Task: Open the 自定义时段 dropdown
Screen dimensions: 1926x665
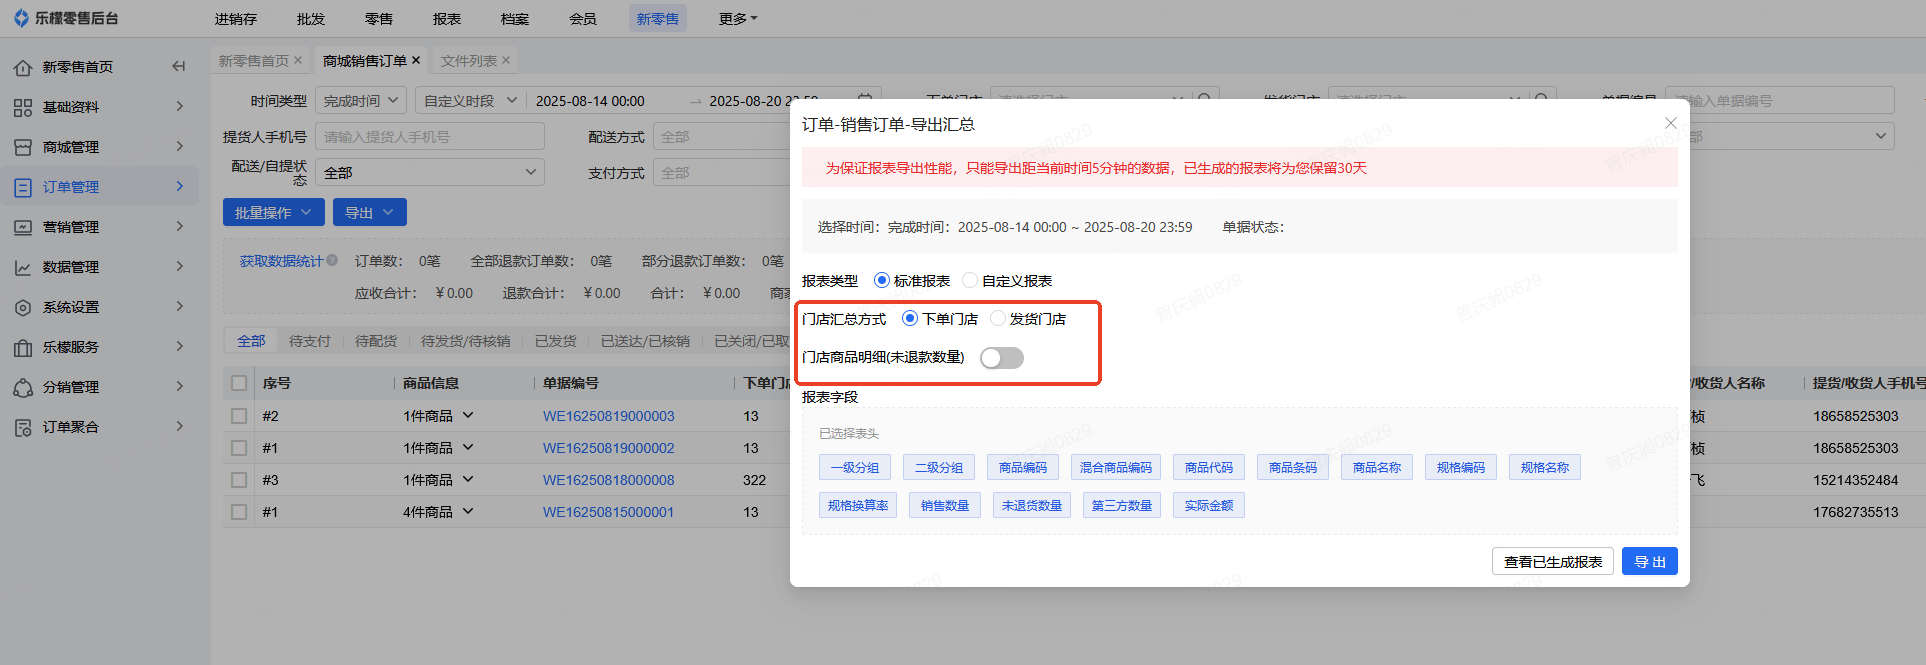Action: coord(470,101)
